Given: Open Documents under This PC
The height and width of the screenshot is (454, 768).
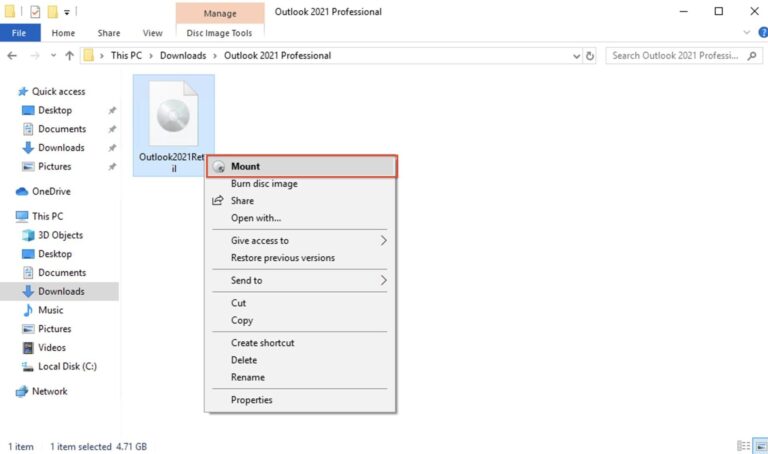Looking at the screenshot, I should tap(62, 272).
